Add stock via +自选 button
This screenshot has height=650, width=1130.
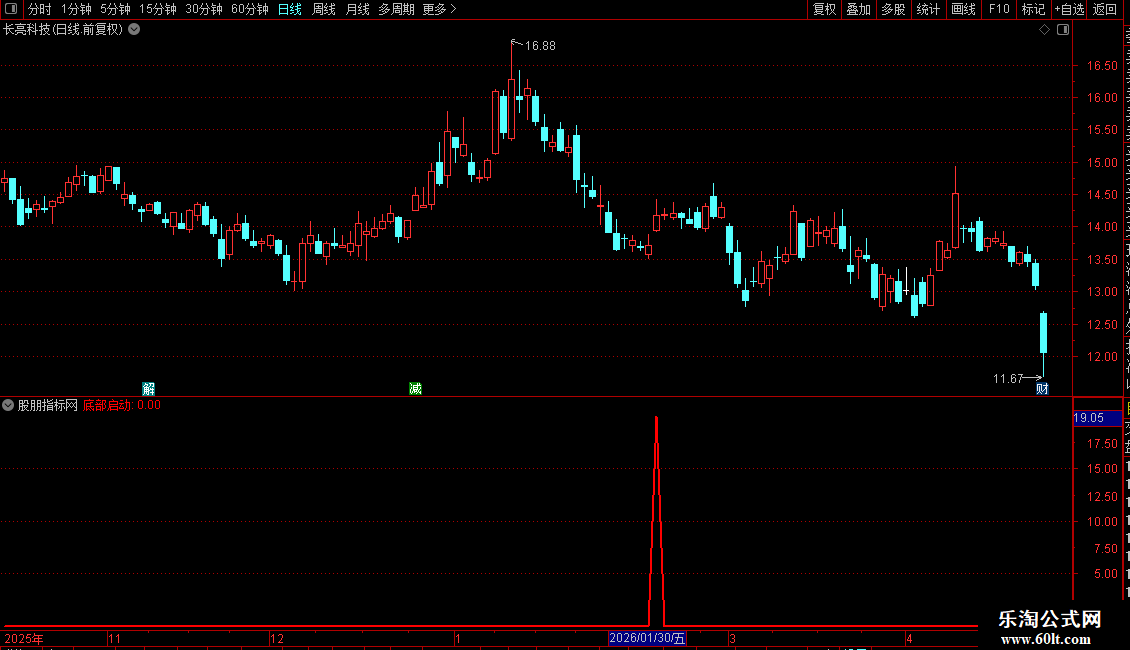(1069, 9)
